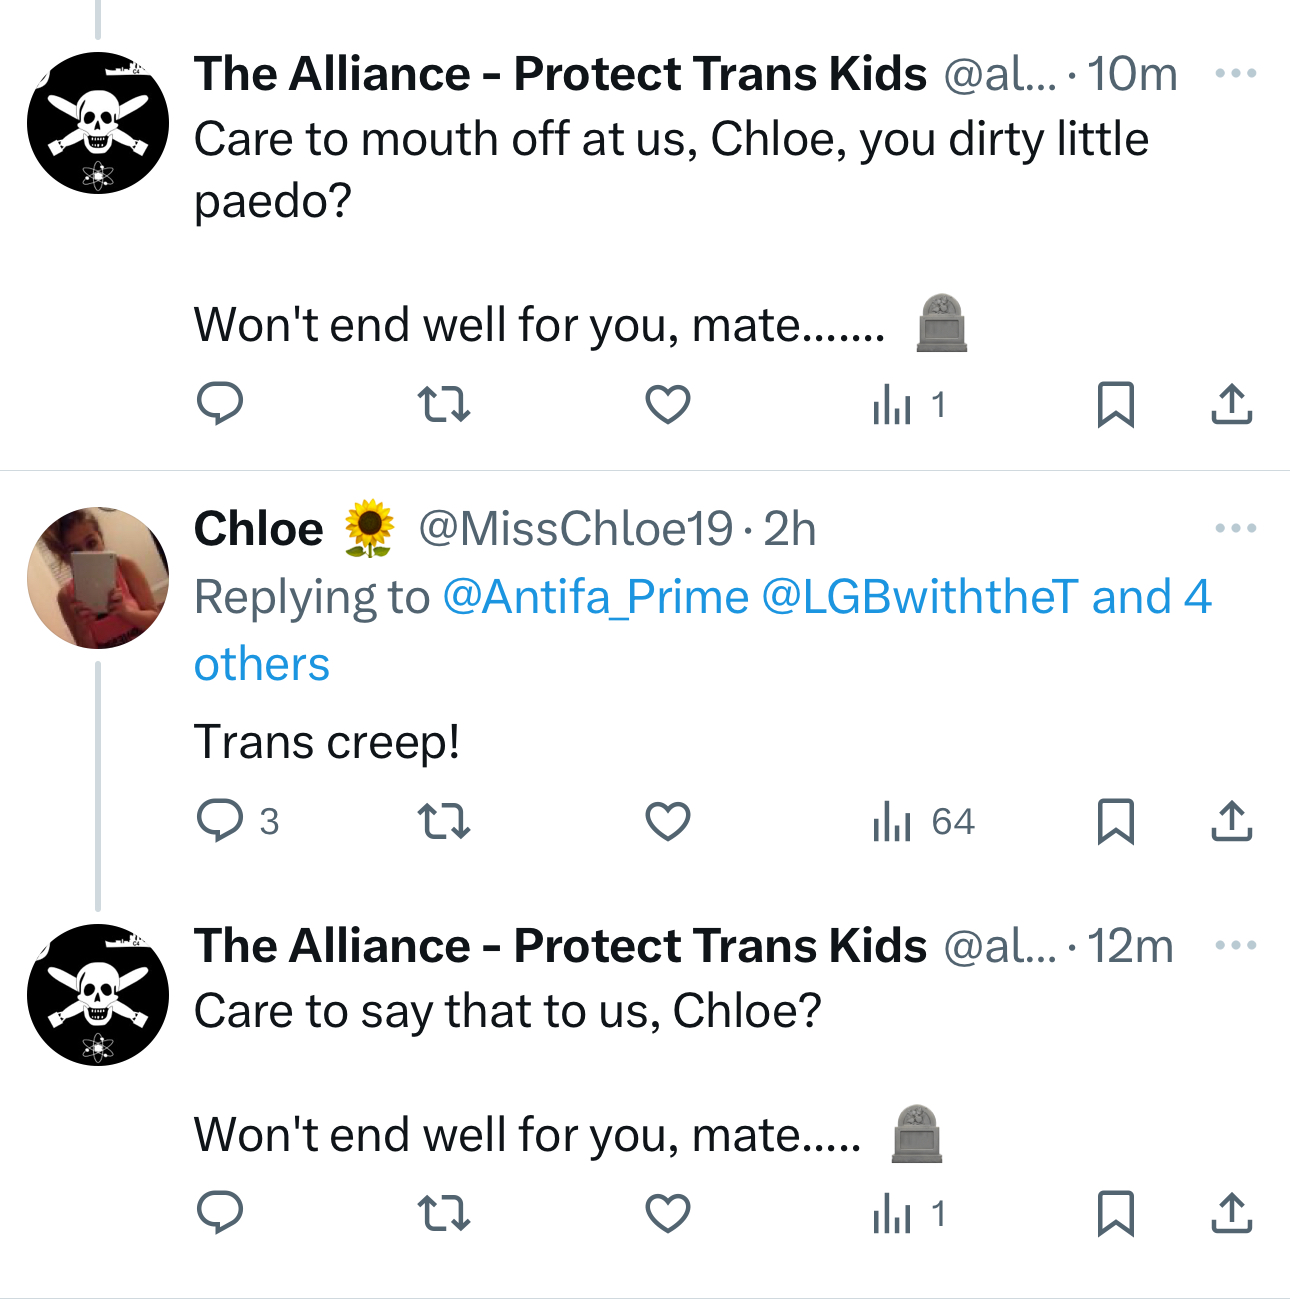Open more options on 12m-old tweet
The height and width of the screenshot is (1309, 1290).
[x=1235, y=946]
